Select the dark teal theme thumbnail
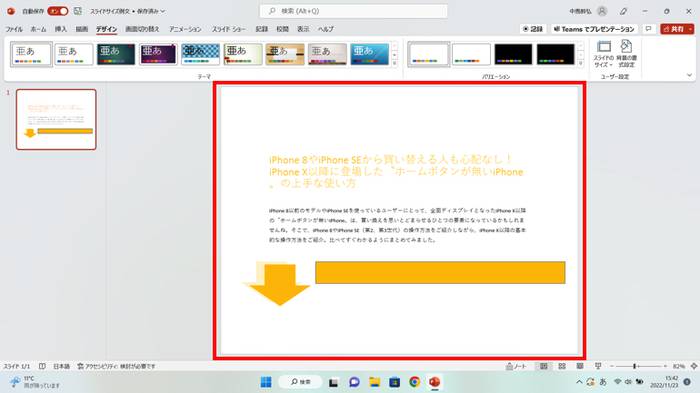The width and height of the screenshot is (700, 393). [116, 54]
